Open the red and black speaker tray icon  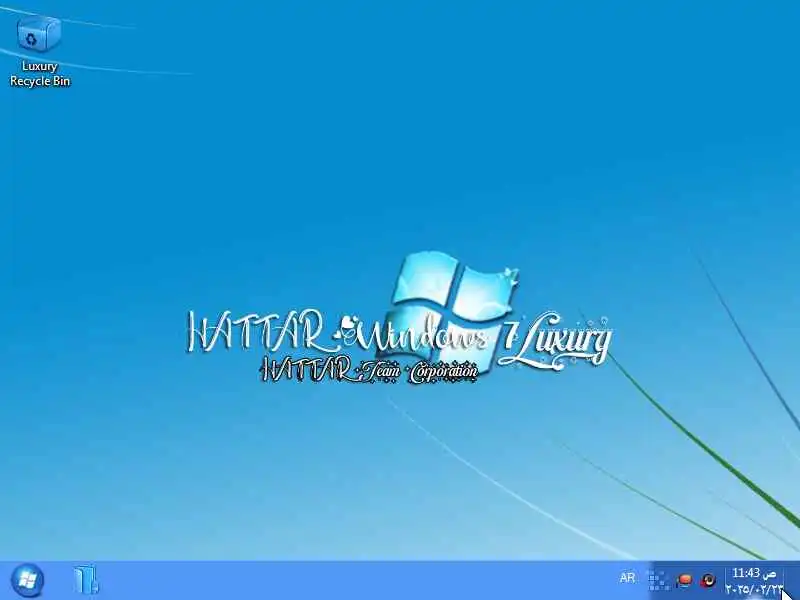pos(708,580)
